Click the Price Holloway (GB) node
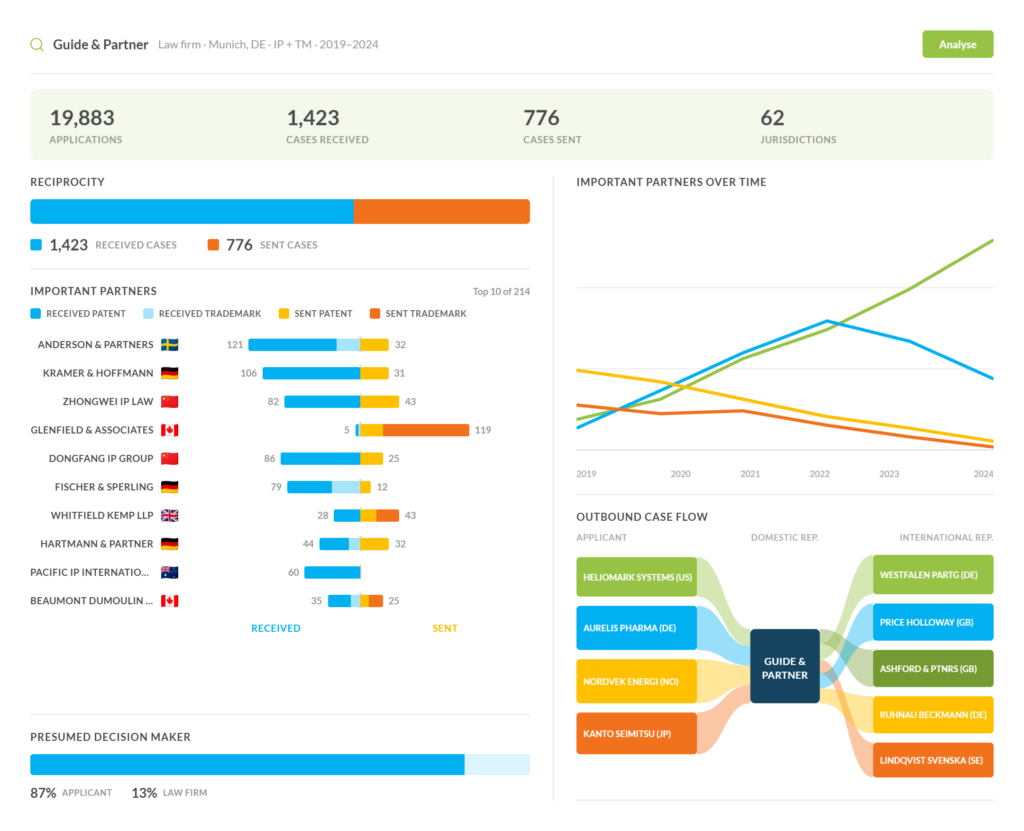Image resolution: width=1024 pixels, height=831 pixels. (933, 622)
